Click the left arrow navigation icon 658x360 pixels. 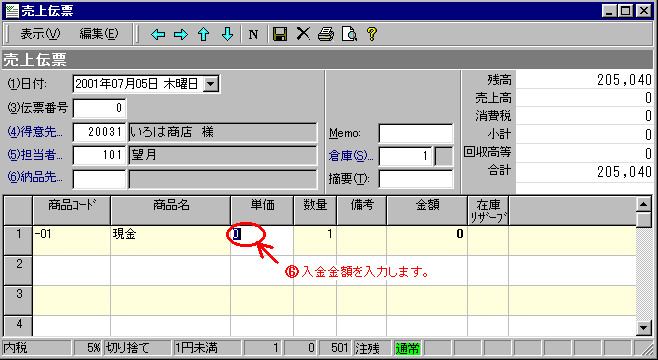158,34
